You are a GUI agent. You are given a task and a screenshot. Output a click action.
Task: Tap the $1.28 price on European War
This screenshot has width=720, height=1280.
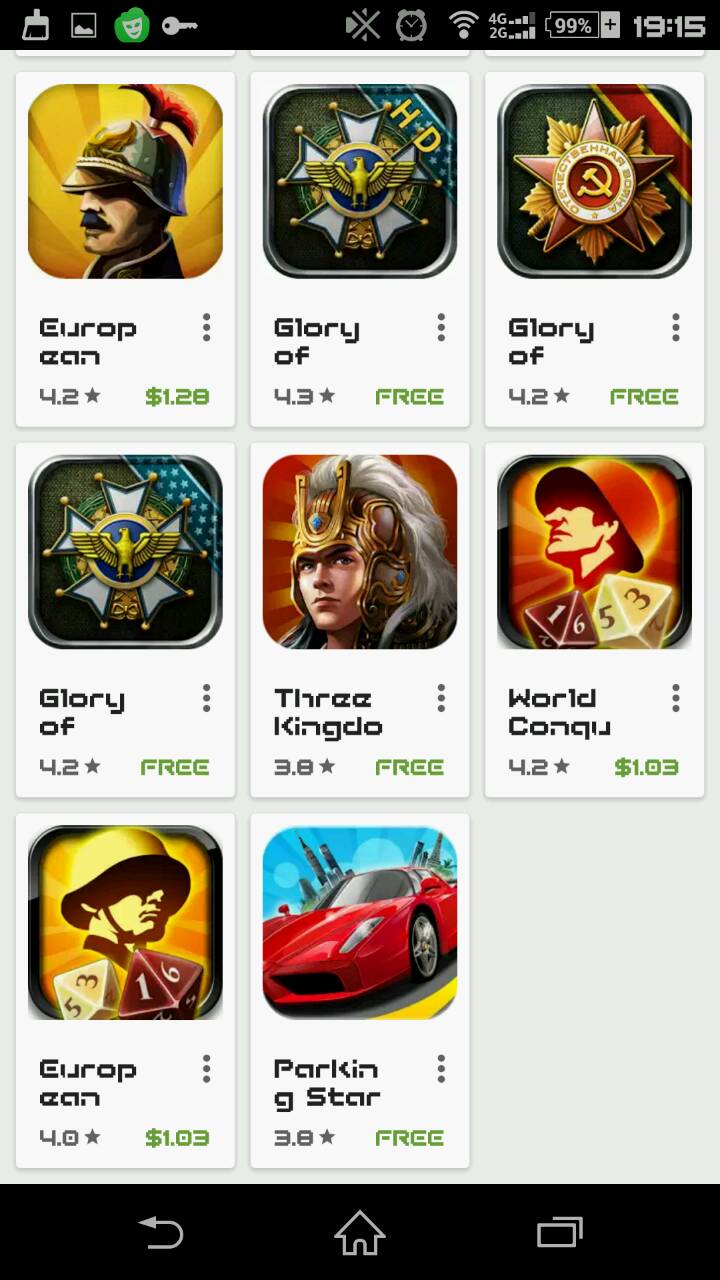pos(177,396)
